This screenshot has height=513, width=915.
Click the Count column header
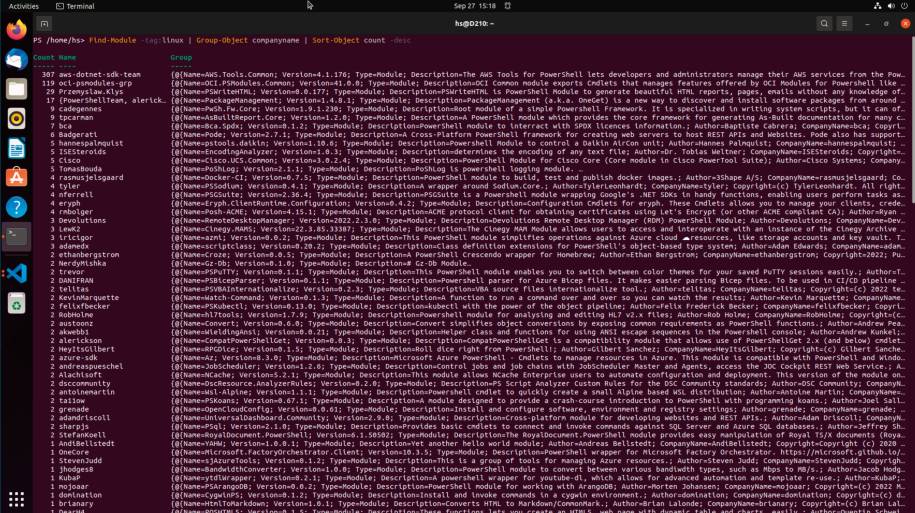point(44,58)
